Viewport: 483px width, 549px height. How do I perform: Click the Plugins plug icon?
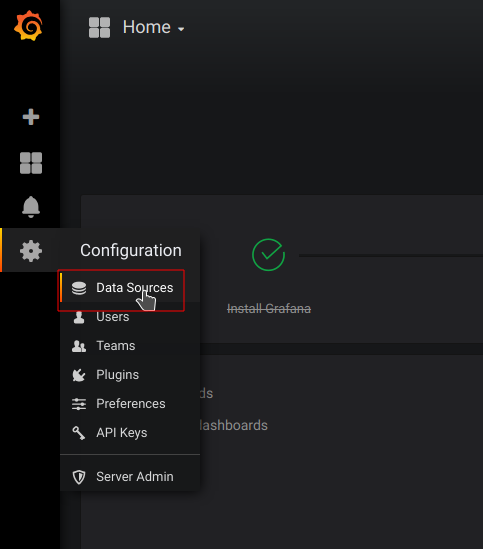(79, 375)
